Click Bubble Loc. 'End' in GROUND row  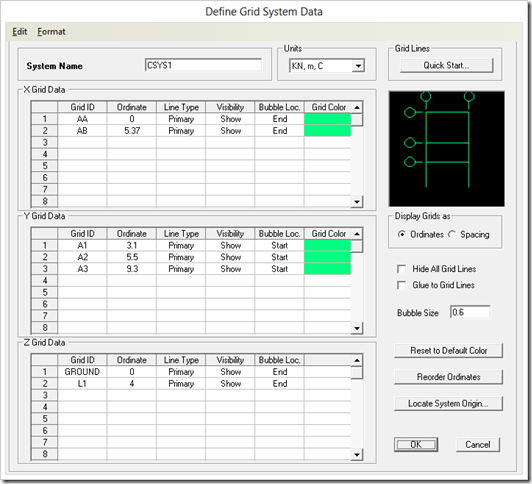pos(280,372)
